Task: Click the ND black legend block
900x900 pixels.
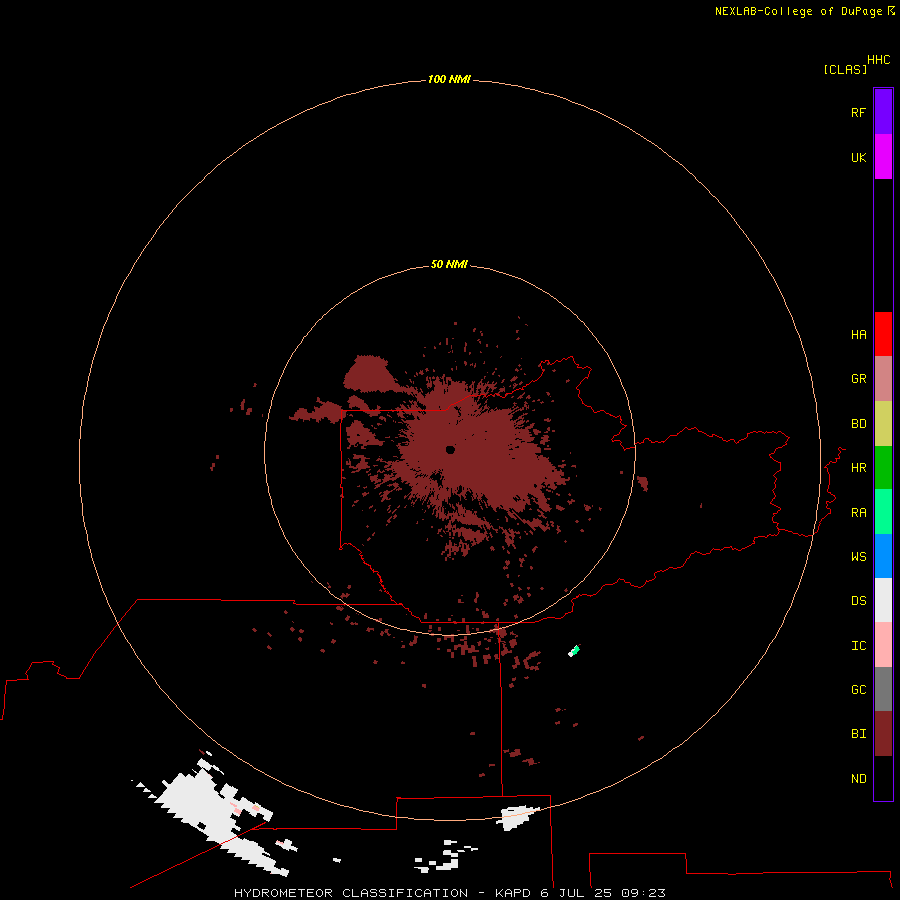Action: click(x=883, y=778)
